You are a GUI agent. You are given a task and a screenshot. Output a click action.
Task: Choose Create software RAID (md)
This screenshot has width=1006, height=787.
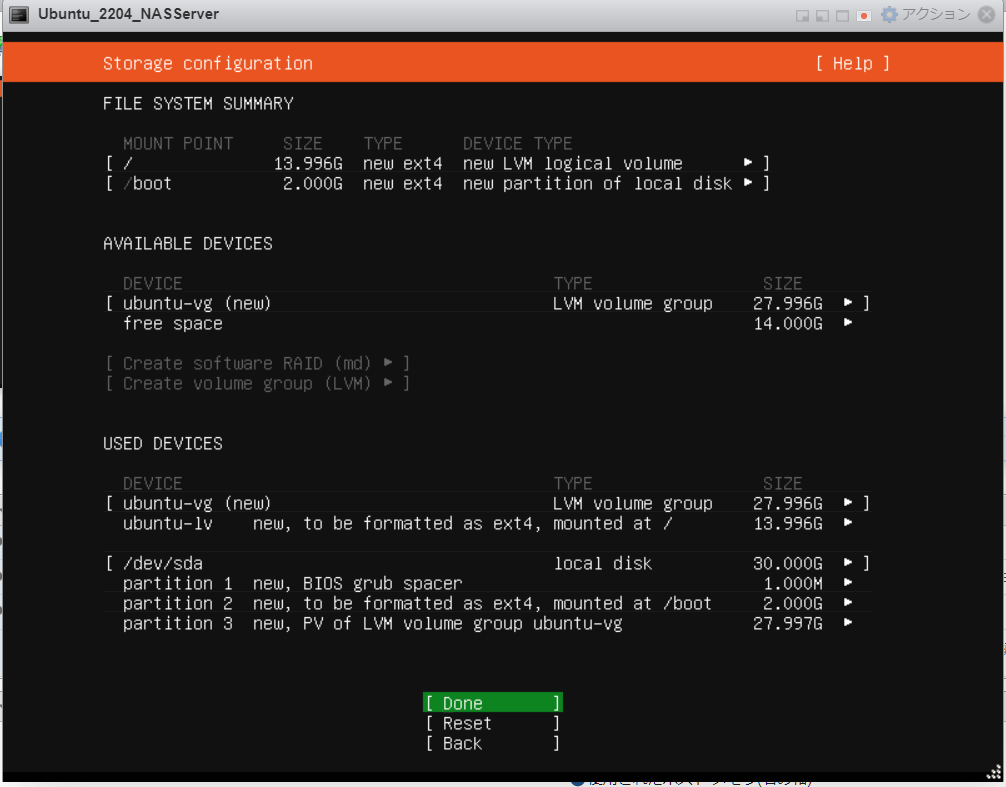click(x=257, y=364)
